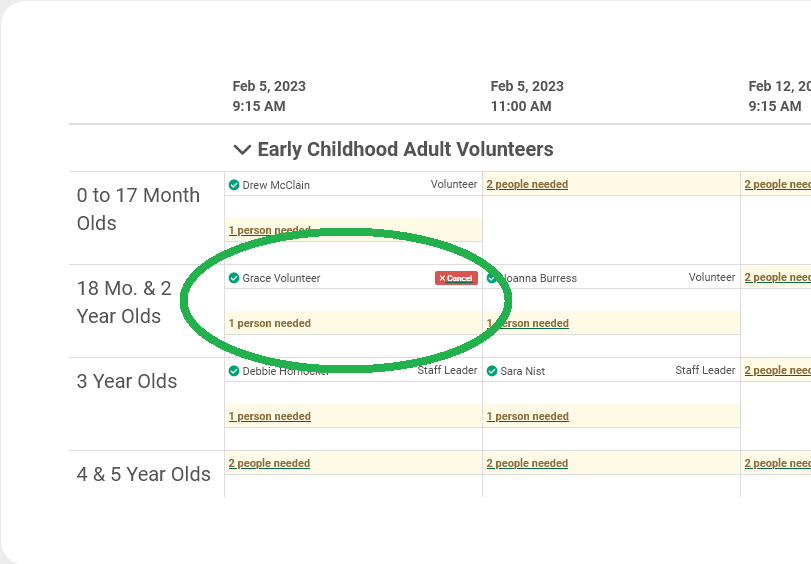Open '2 people needed' for 3 Year Olds on Feb 12
This screenshot has width=811, height=564.
pos(777,370)
